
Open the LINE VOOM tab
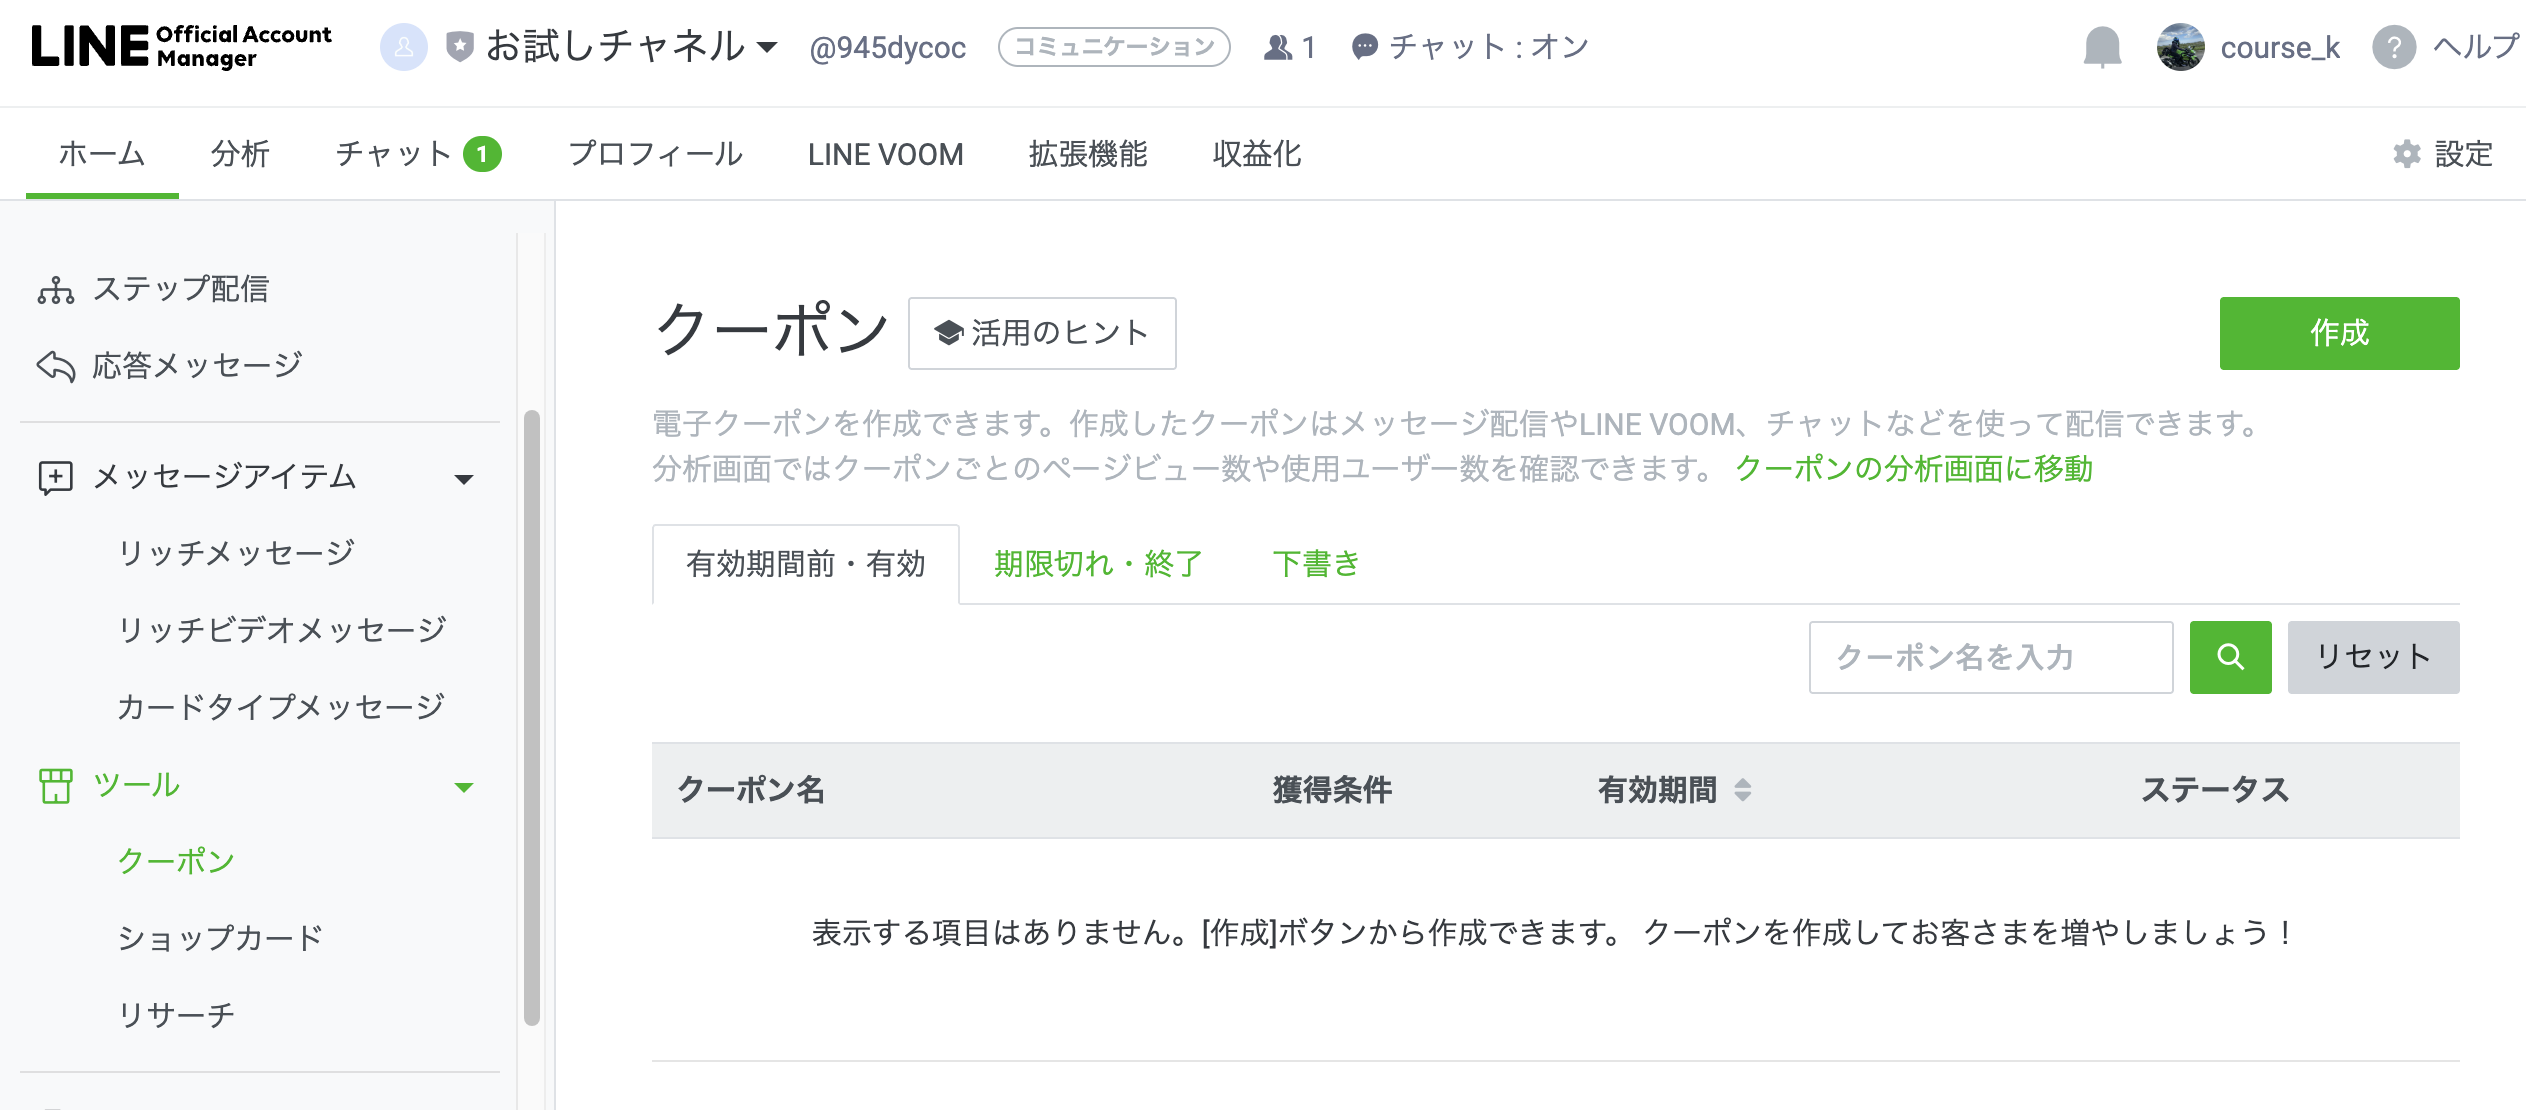tap(886, 154)
